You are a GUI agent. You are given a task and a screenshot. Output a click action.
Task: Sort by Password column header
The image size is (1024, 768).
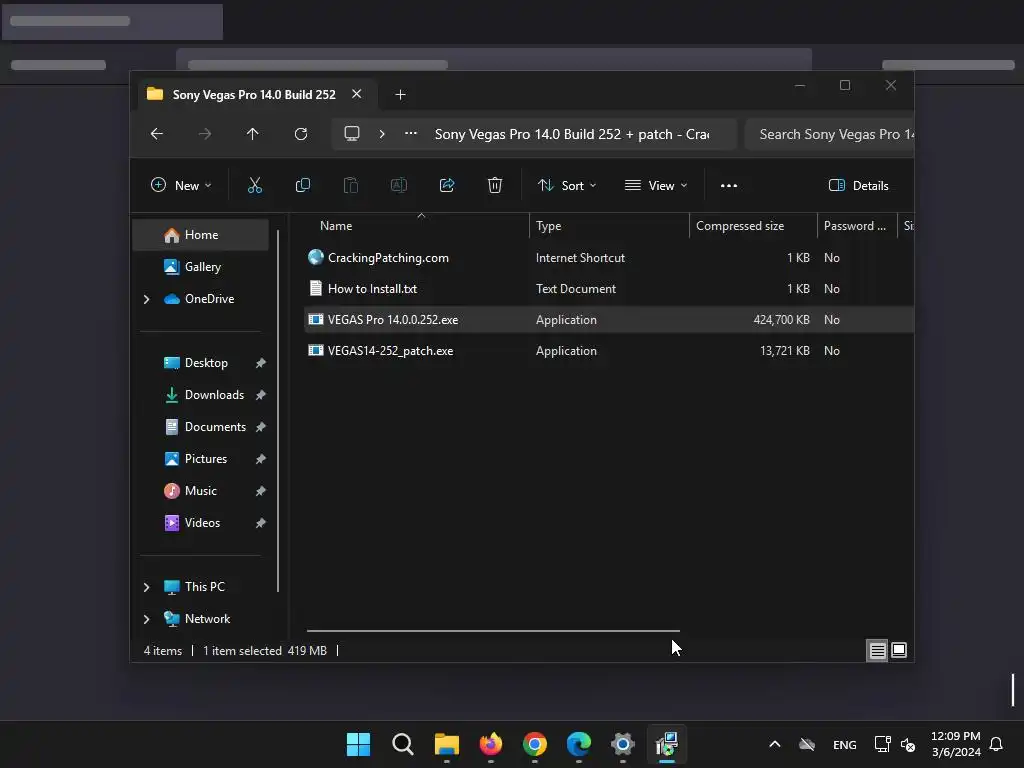click(857, 226)
